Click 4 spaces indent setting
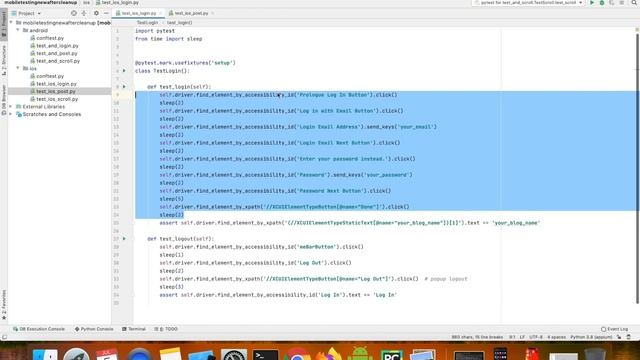Image resolution: width=640 pixels, height=360 pixels. pos(556,337)
